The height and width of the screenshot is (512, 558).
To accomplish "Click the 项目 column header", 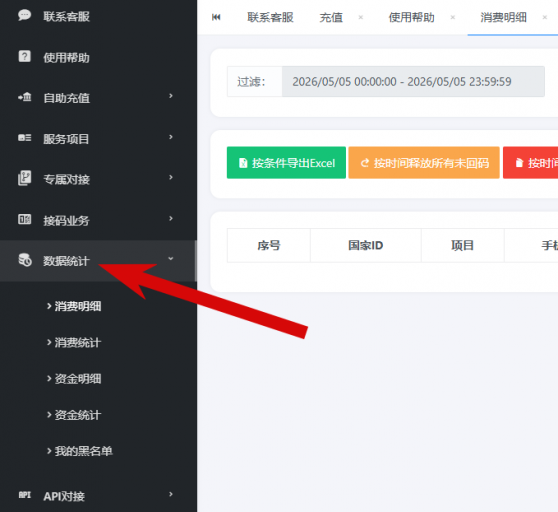I will pyautogui.click(x=462, y=246).
